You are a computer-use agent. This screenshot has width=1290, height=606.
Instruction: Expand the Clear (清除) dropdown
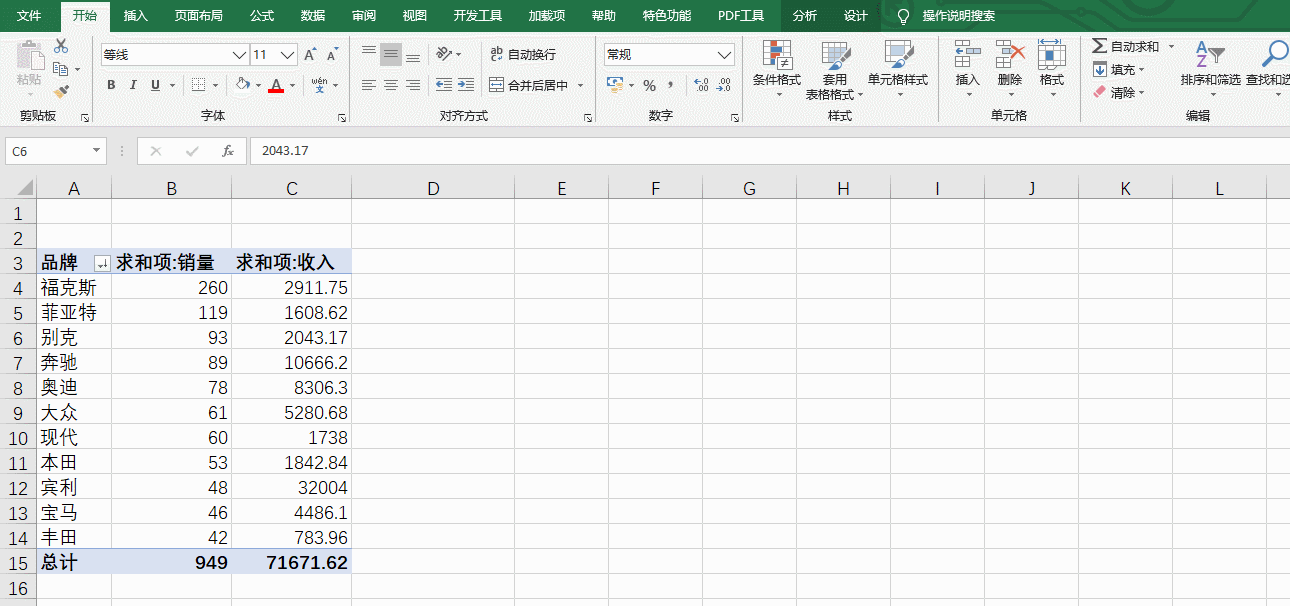[1141, 93]
